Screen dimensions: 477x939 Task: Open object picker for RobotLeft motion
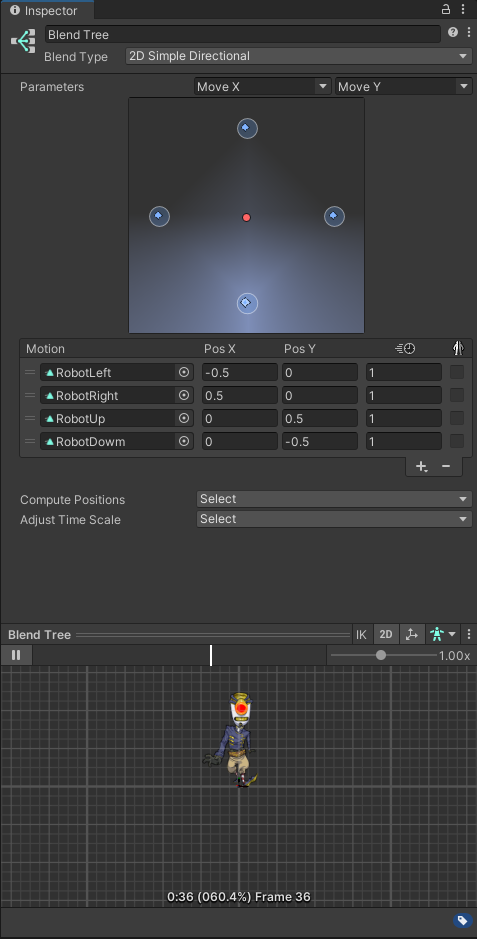tap(184, 372)
